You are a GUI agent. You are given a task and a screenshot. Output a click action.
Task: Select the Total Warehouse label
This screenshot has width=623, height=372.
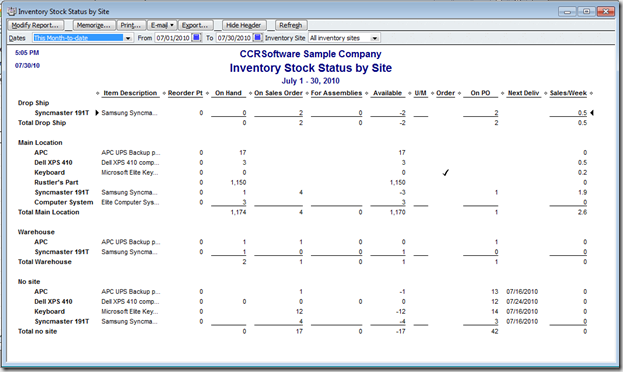(x=44, y=262)
